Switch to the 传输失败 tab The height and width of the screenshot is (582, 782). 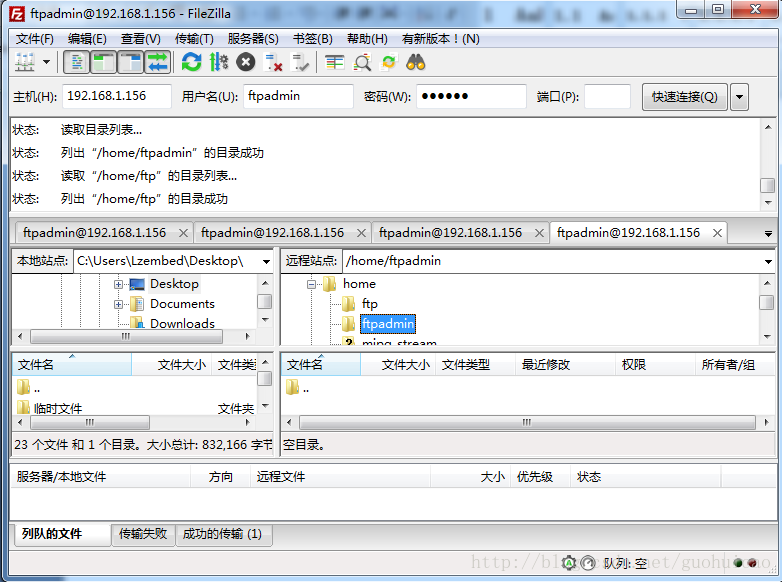pos(143,534)
